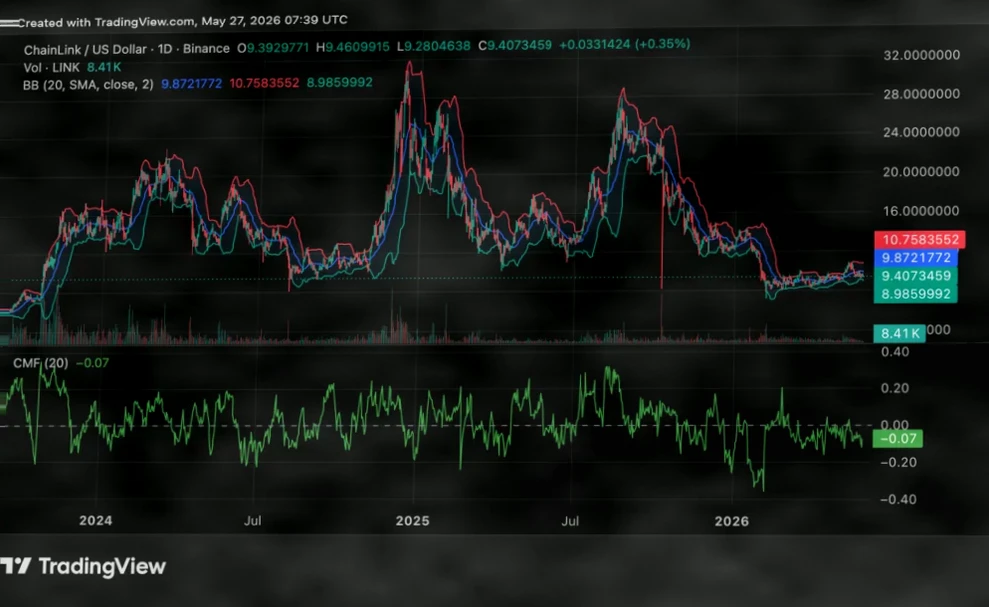989x607 pixels.
Task: Click the green 9.4073459 price-axis tag
Action: point(916,276)
